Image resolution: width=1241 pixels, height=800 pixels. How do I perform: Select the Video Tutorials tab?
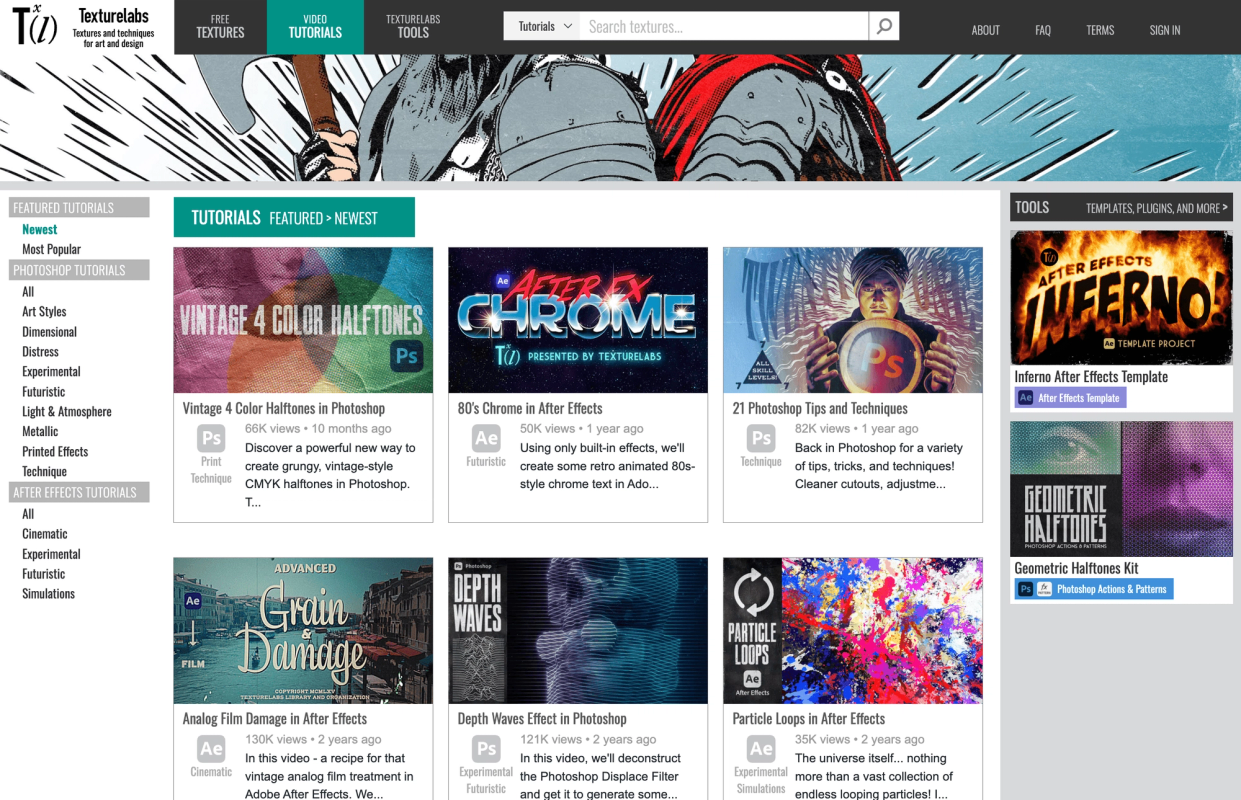[315, 27]
